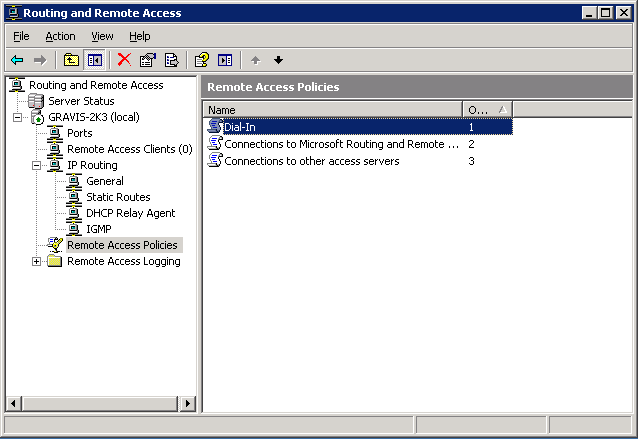Collapse the GRAVIS-2K3 (local) node
The width and height of the screenshot is (638, 439).
point(17,118)
